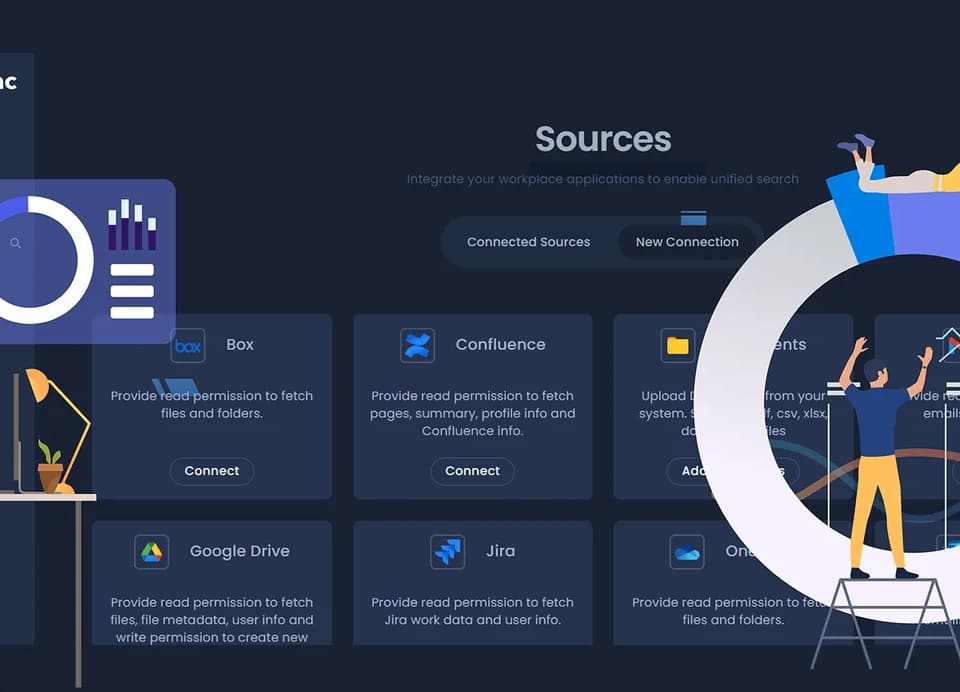Screen dimensions: 960x692
Task: Click the Box logo icon
Action: [187, 345]
